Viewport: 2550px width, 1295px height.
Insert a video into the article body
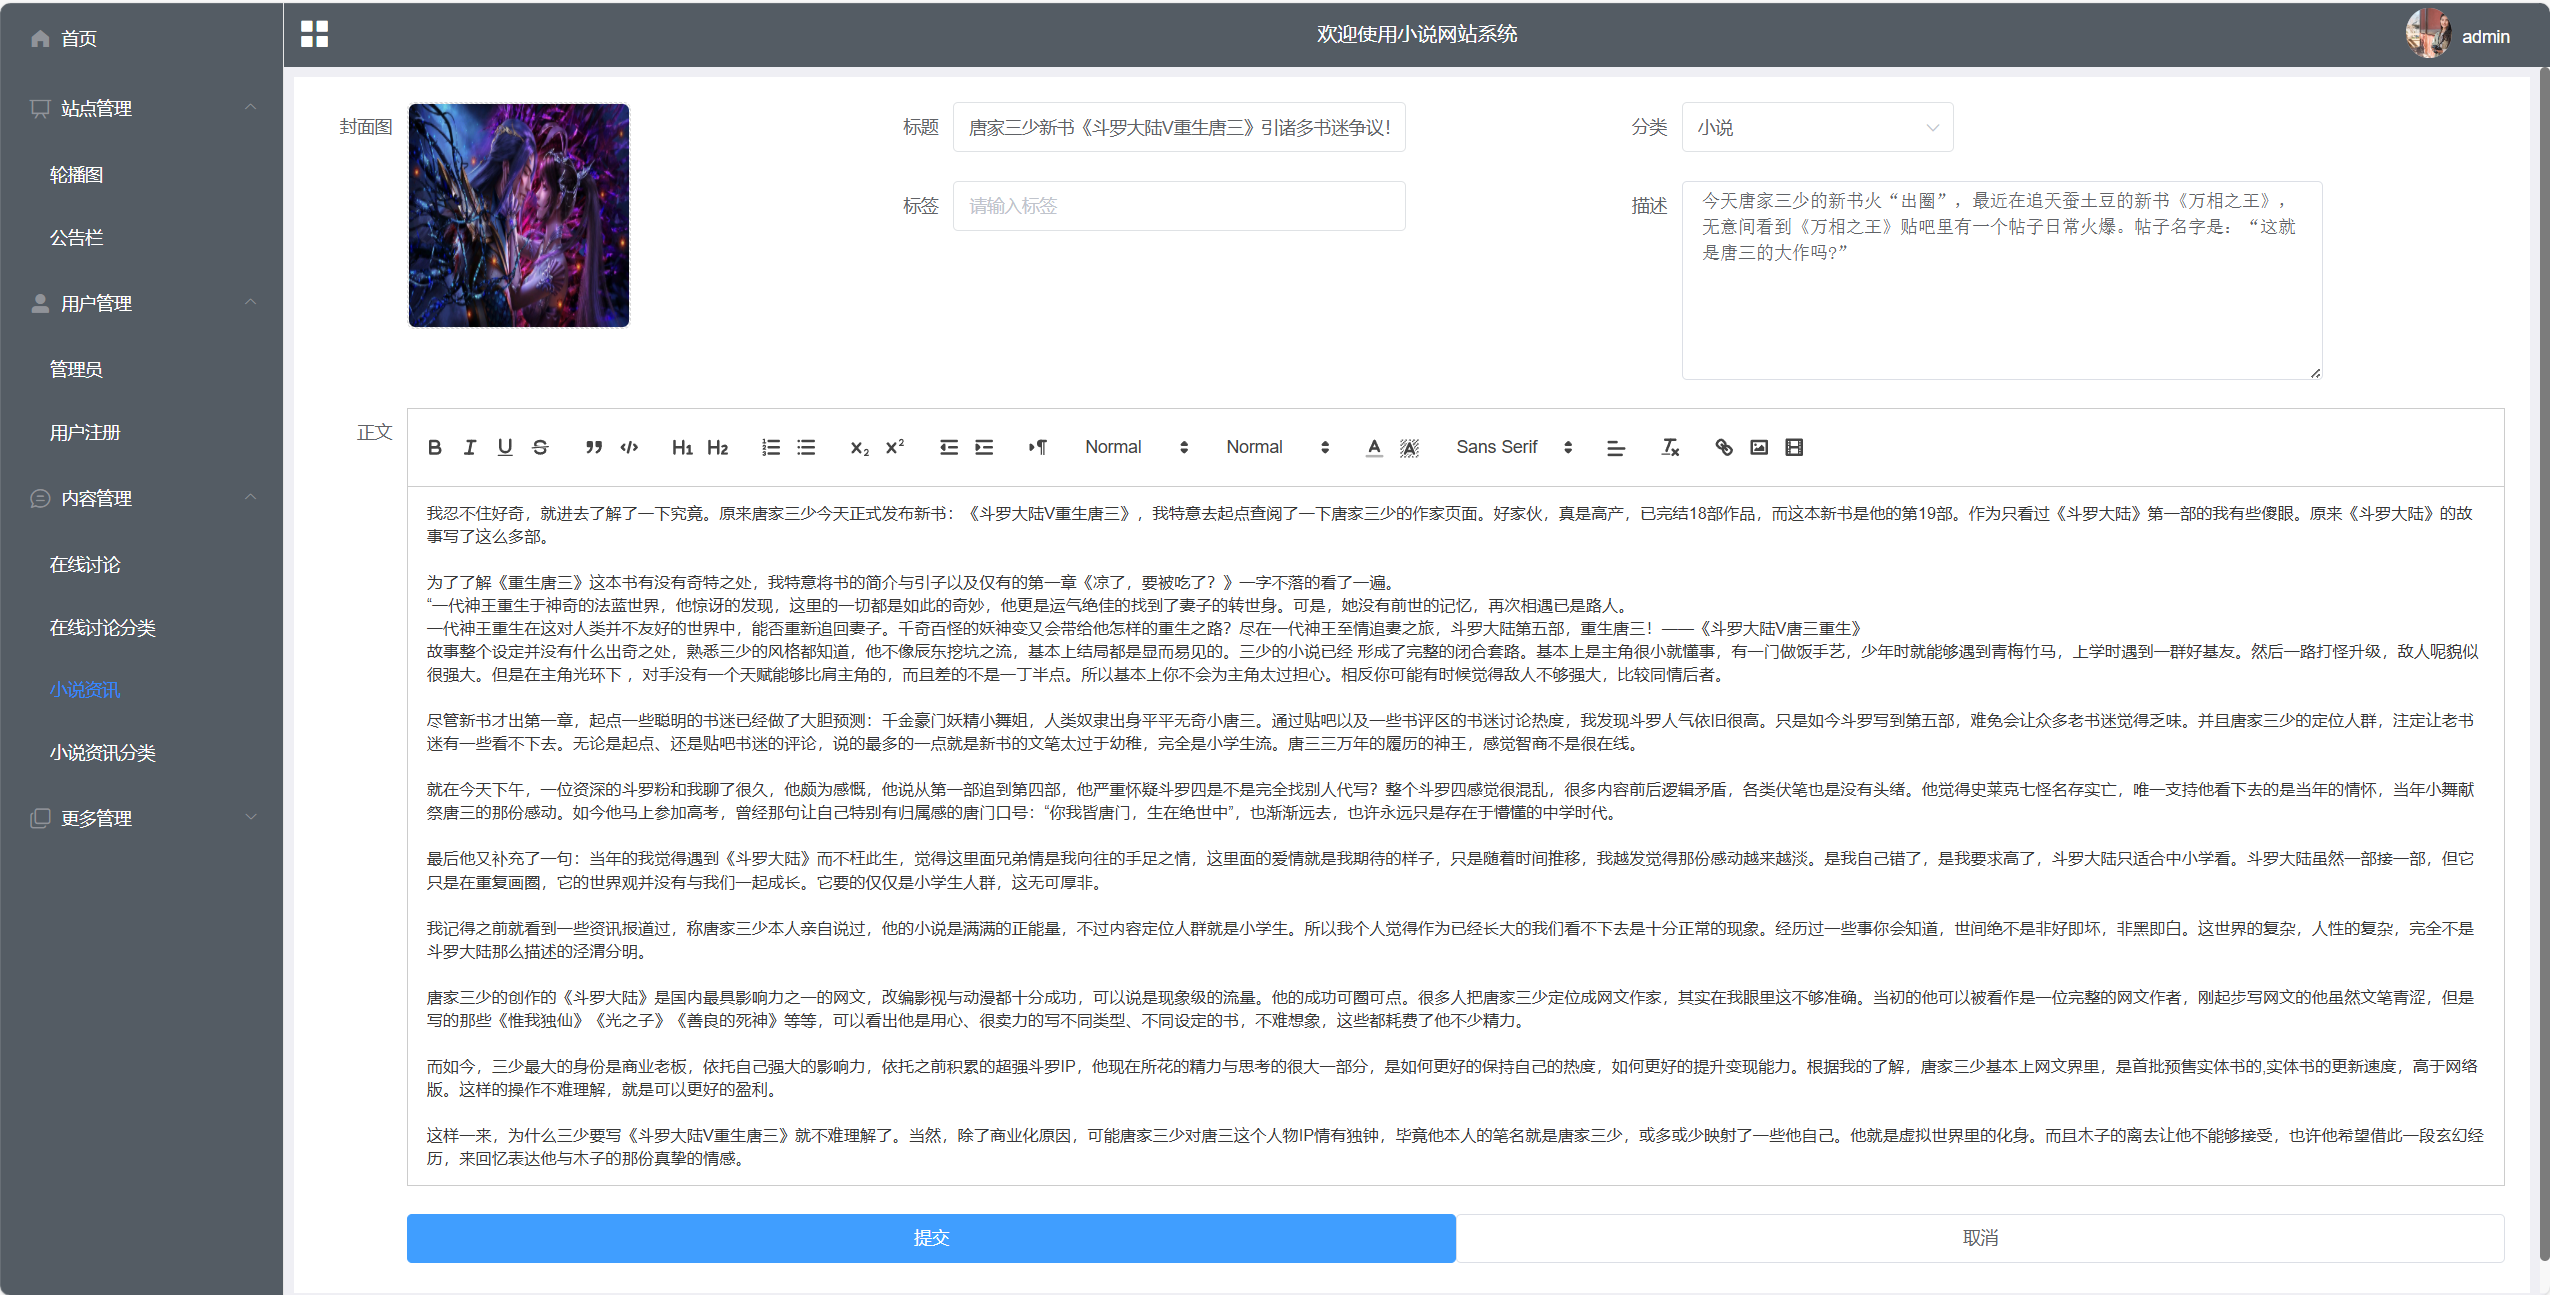click(1794, 447)
